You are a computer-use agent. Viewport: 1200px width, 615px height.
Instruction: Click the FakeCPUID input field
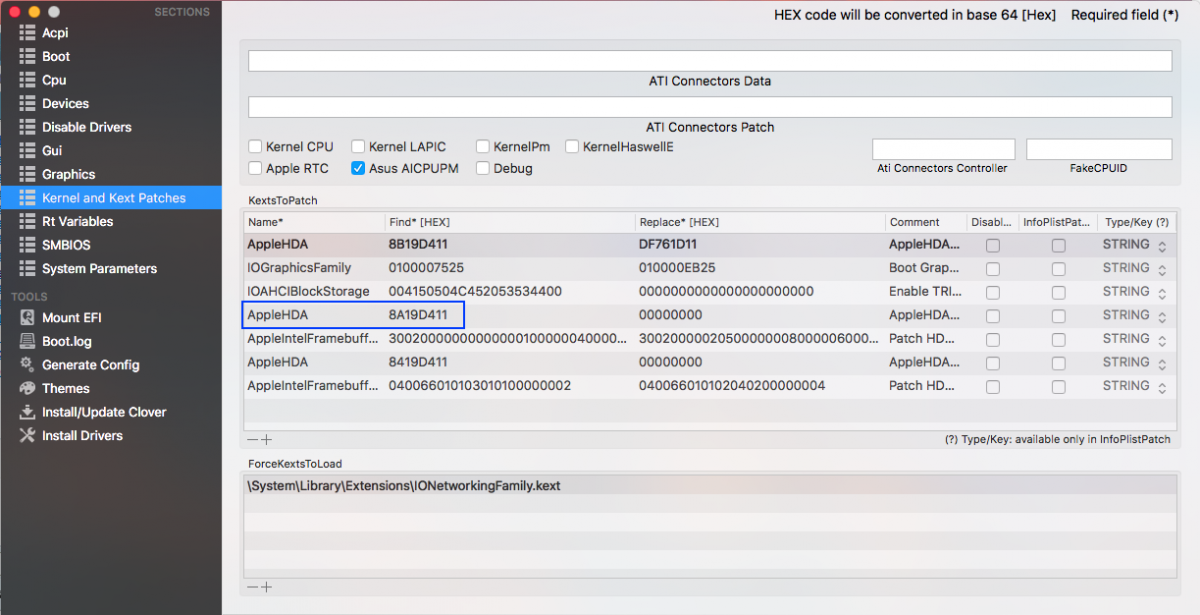point(1098,149)
